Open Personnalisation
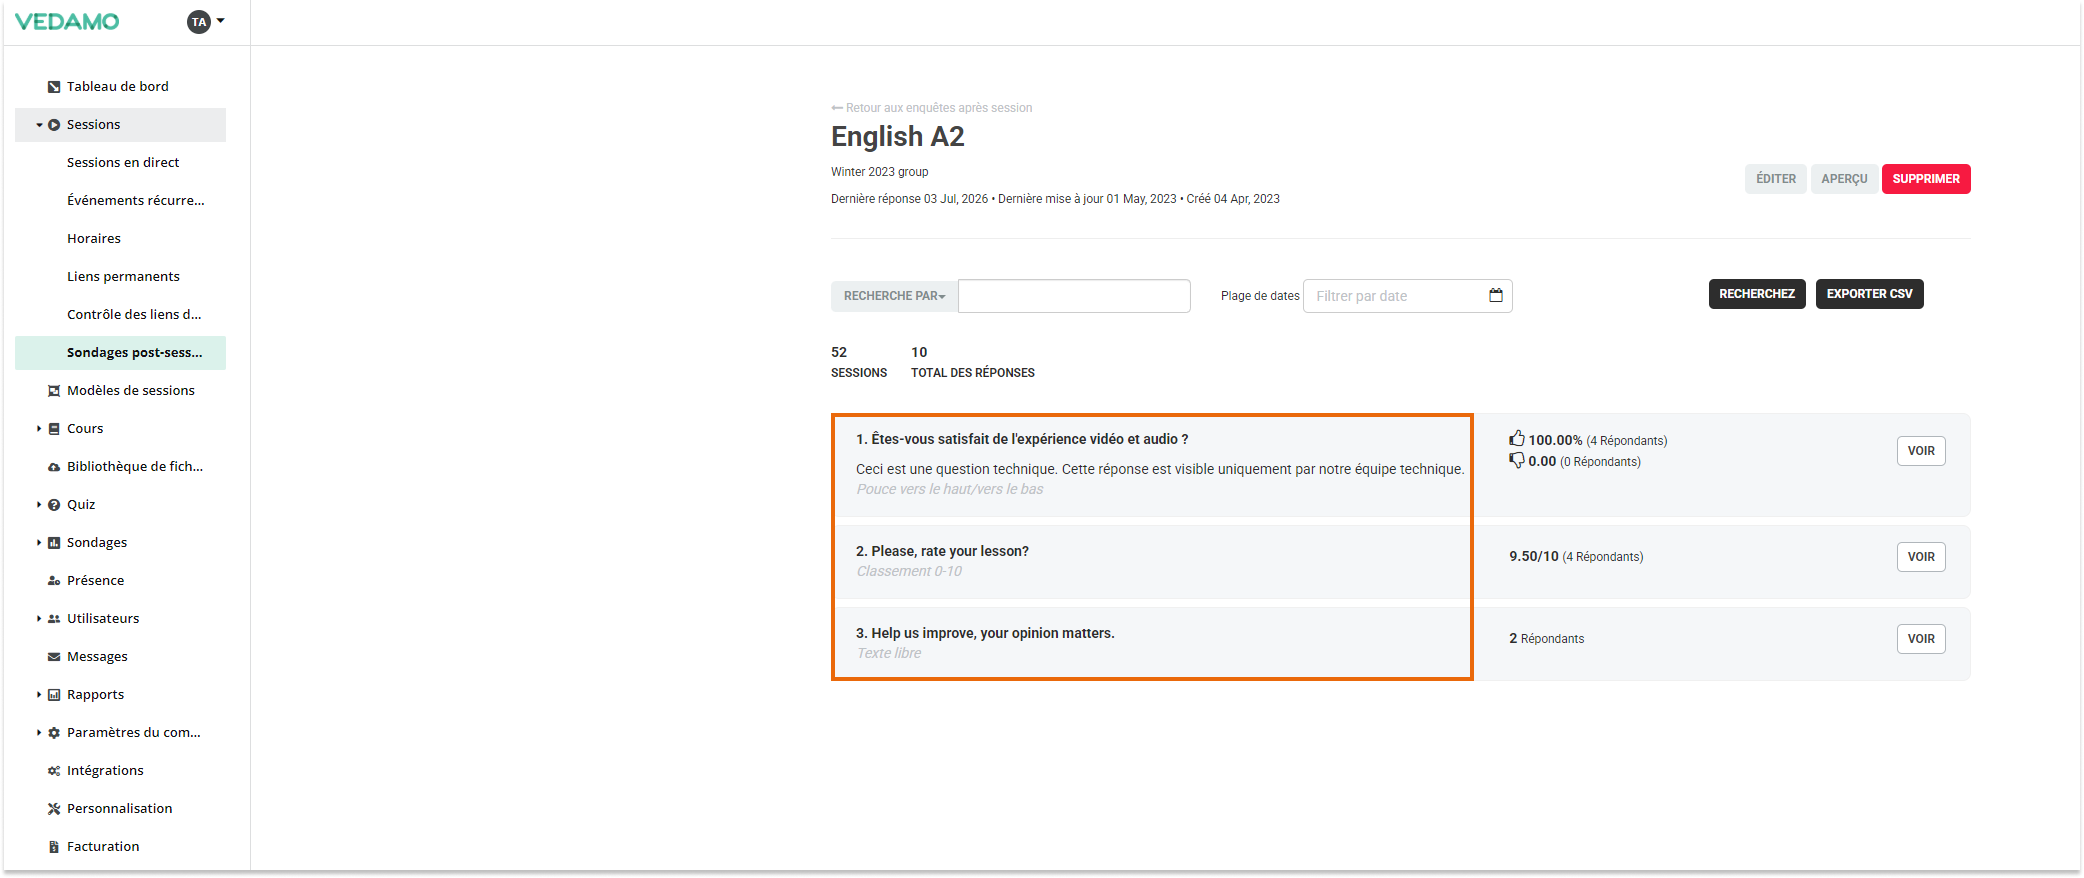 [x=119, y=809]
